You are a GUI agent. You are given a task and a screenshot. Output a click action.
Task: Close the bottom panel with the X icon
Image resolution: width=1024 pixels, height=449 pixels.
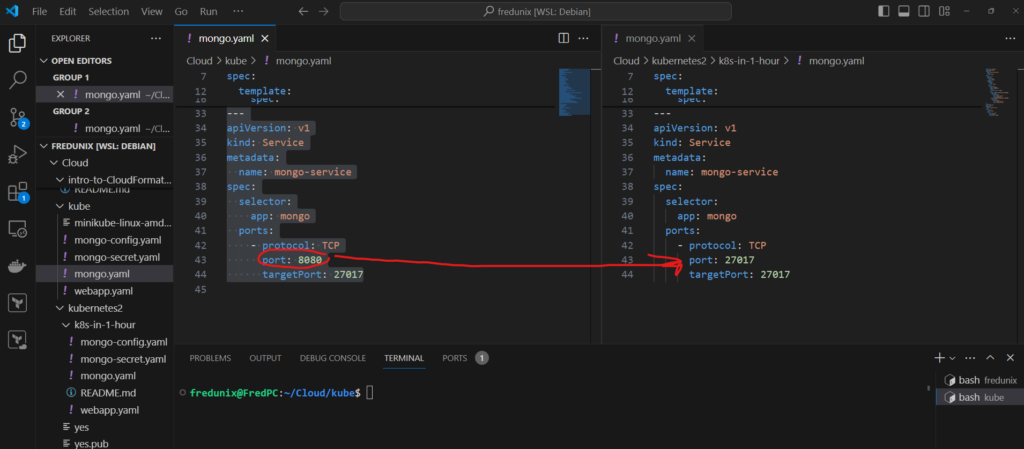pyautogui.click(x=1010, y=358)
